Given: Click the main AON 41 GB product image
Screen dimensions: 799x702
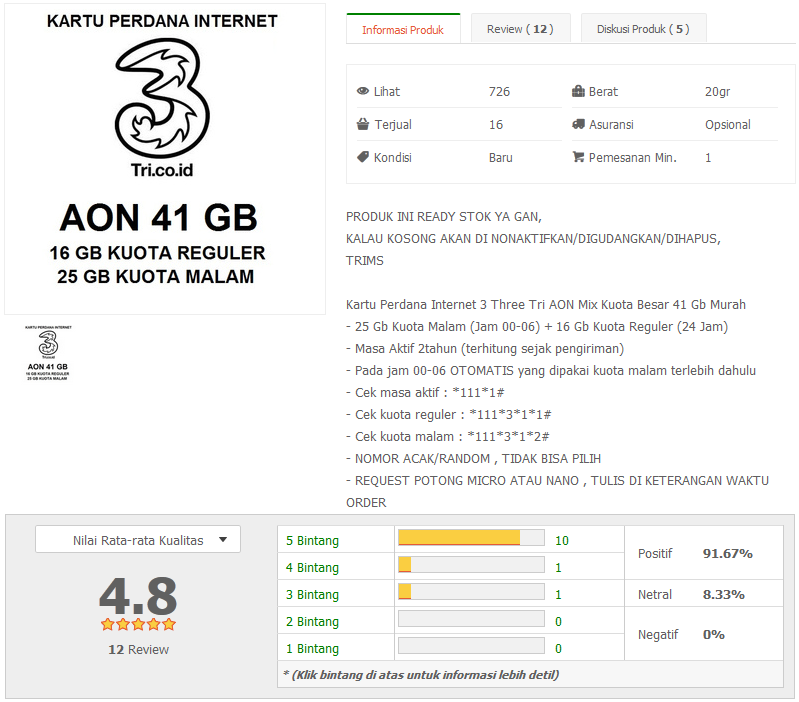Looking at the screenshot, I should [x=165, y=159].
